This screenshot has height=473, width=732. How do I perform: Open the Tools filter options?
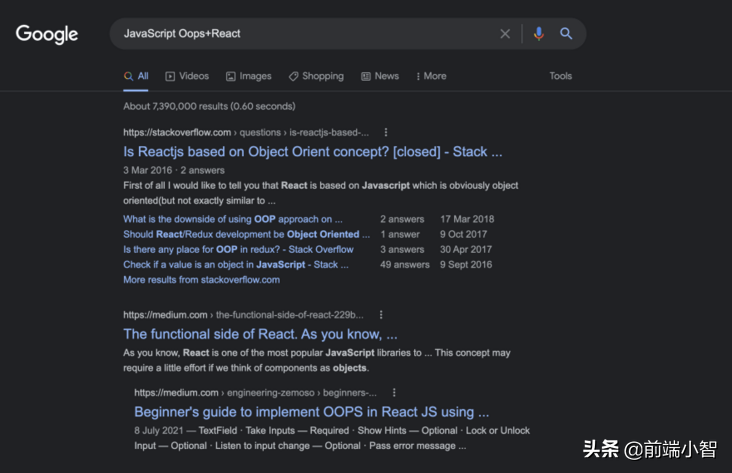tap(560, 76)
